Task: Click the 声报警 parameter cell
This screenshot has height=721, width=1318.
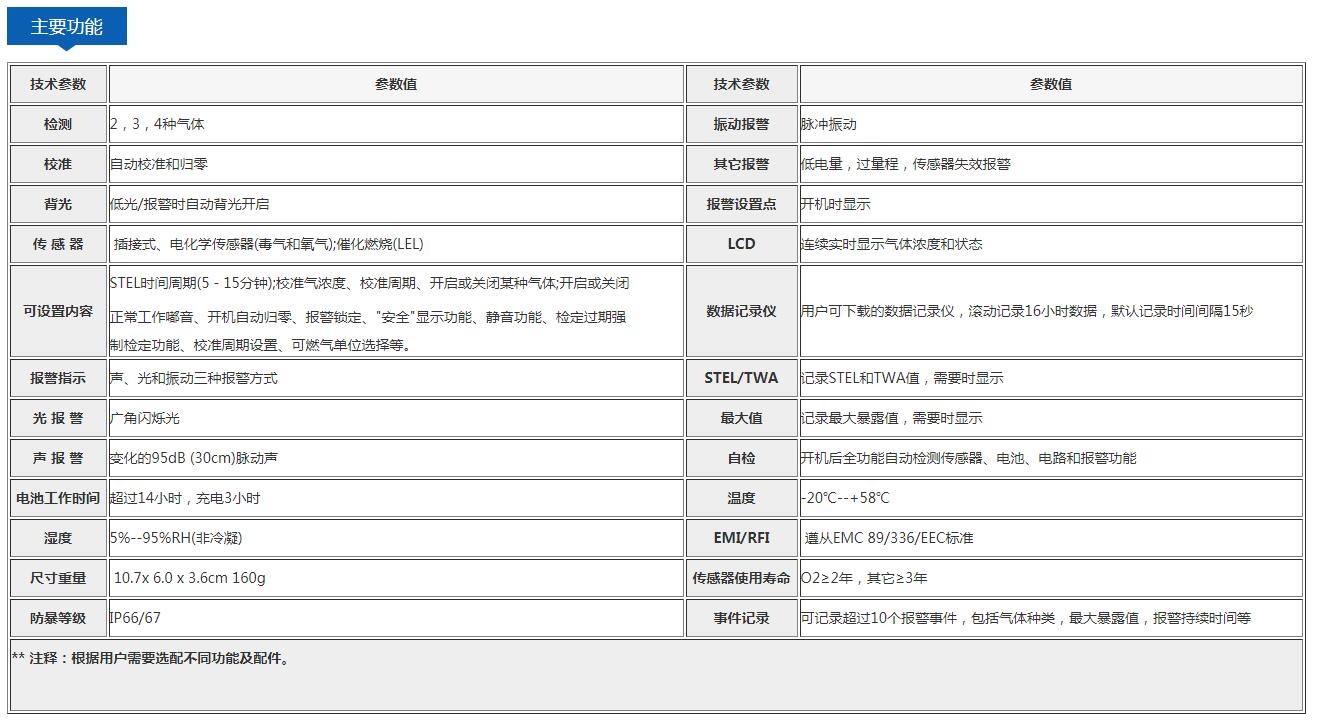Action: pos(56,457)
